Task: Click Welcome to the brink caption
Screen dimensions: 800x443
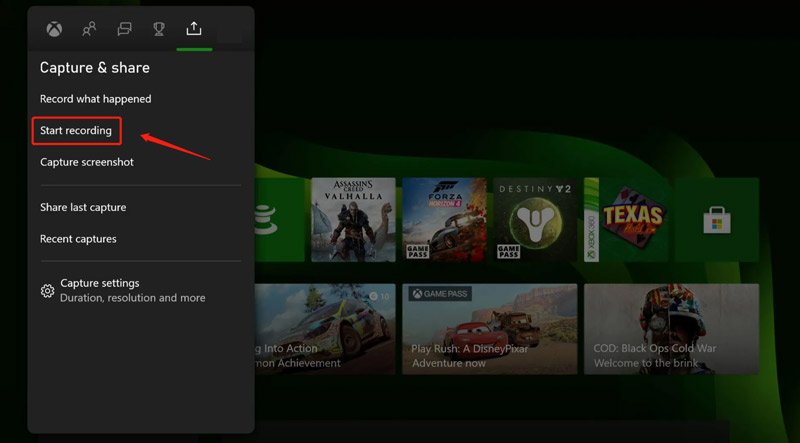Action: [x=646, y=363]
